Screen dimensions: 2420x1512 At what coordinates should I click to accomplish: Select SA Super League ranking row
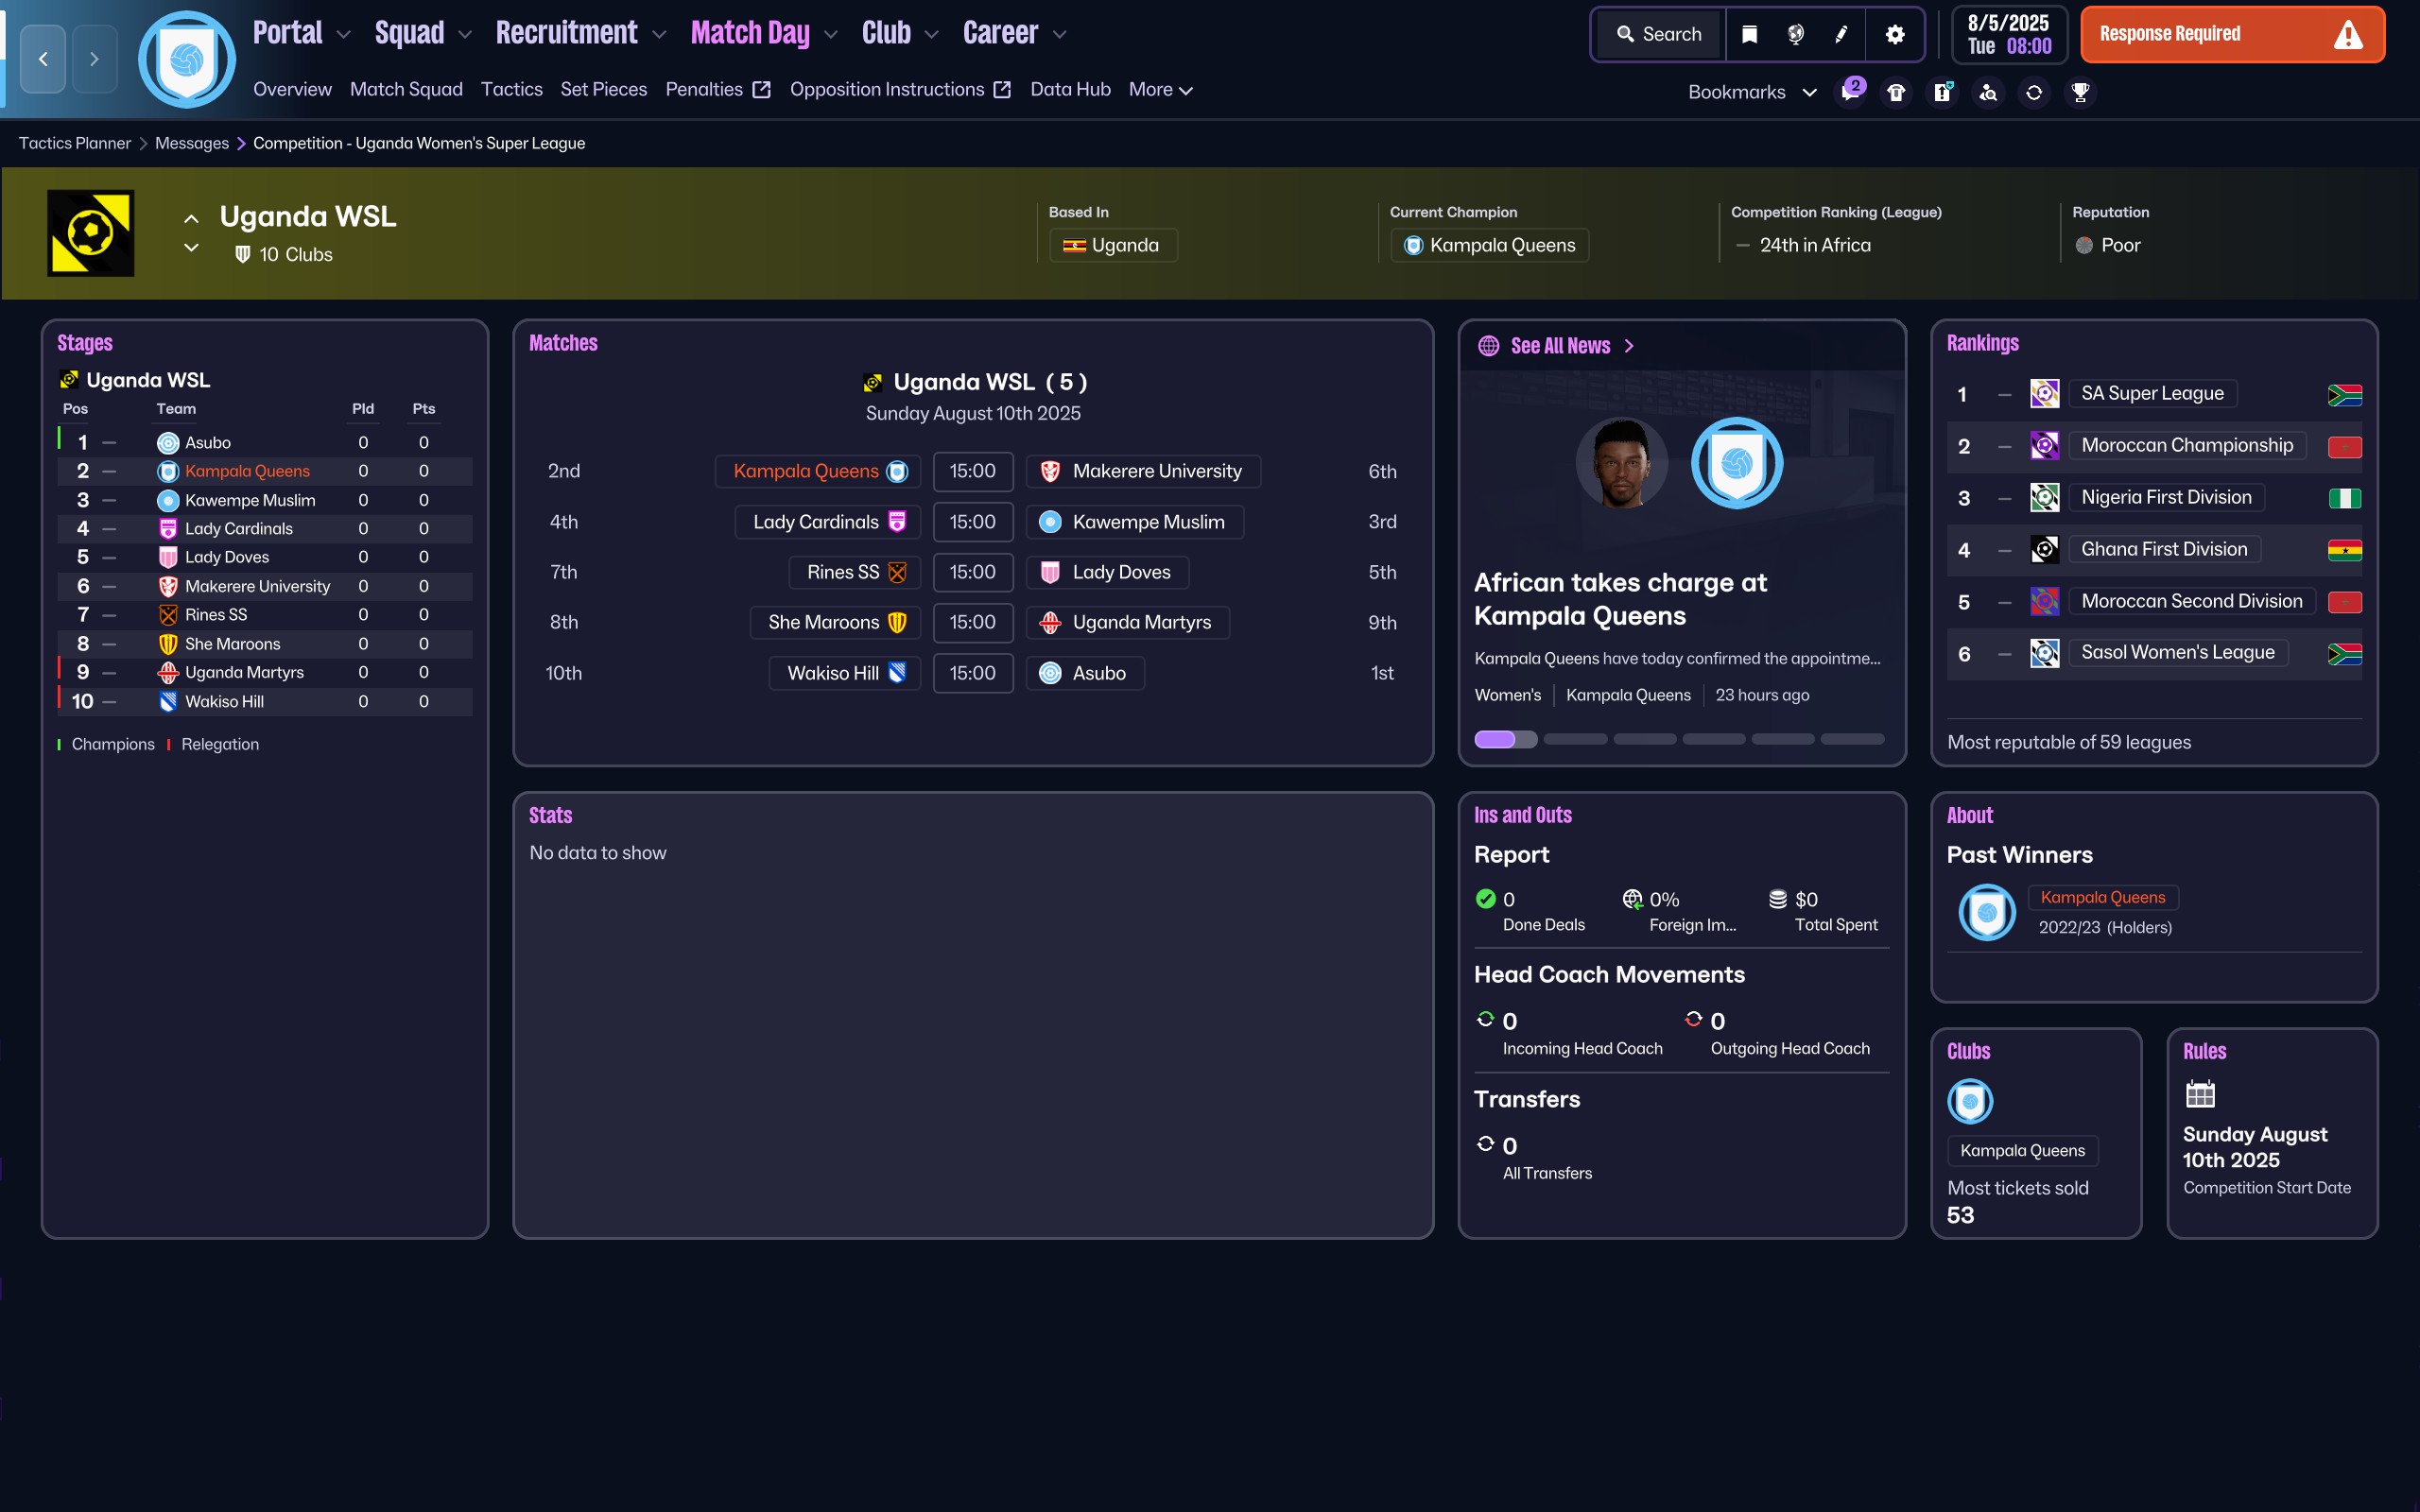[2154, 394]
